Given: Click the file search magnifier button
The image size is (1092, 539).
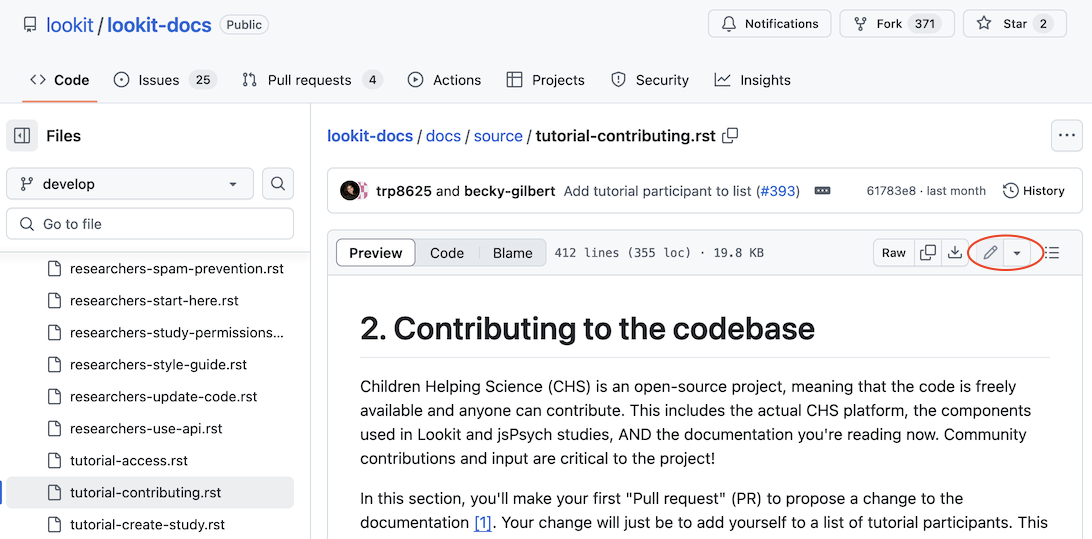Looking at the screenshot, I should tap(278, 185).
